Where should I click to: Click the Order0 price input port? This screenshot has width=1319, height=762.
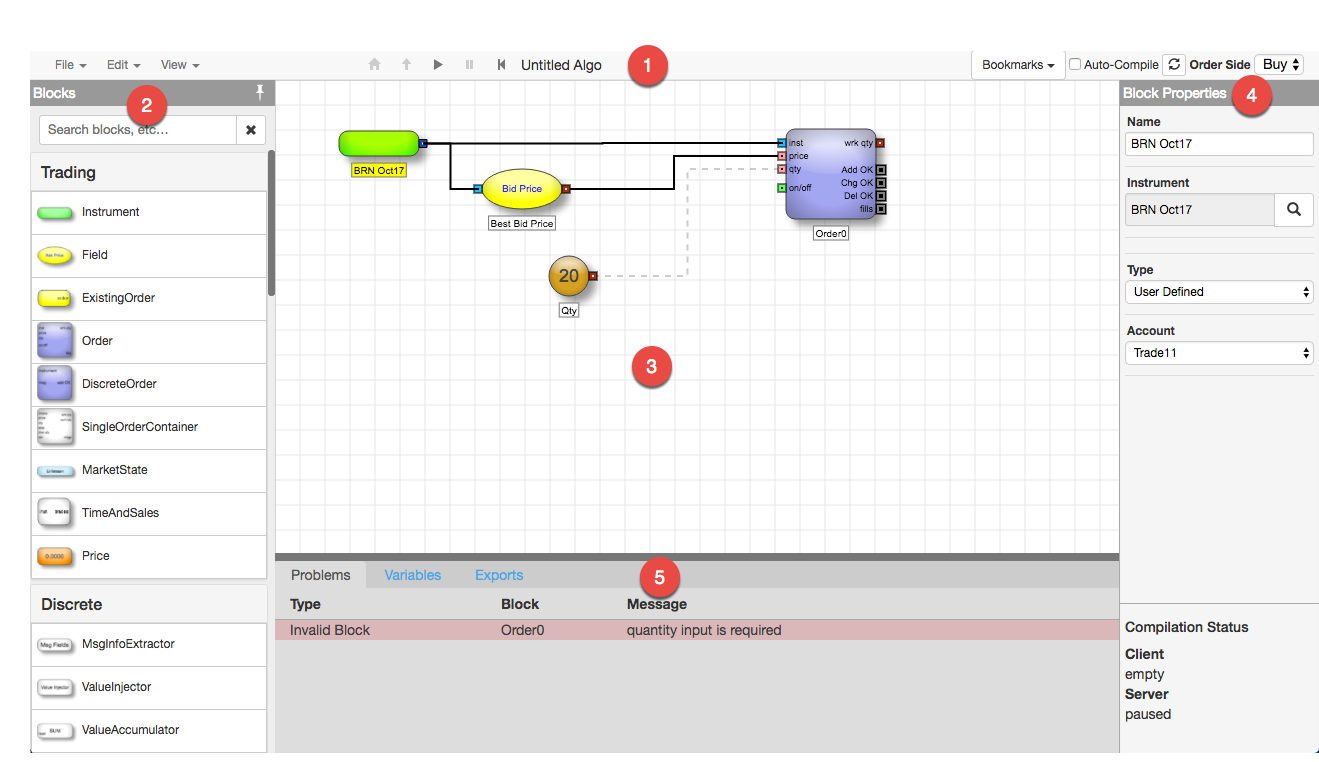click(x=782, y=156)
